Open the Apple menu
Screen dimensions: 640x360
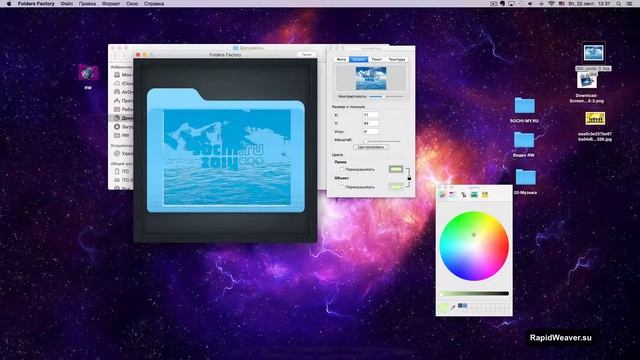pyautogui.click(x=9, y=3)
